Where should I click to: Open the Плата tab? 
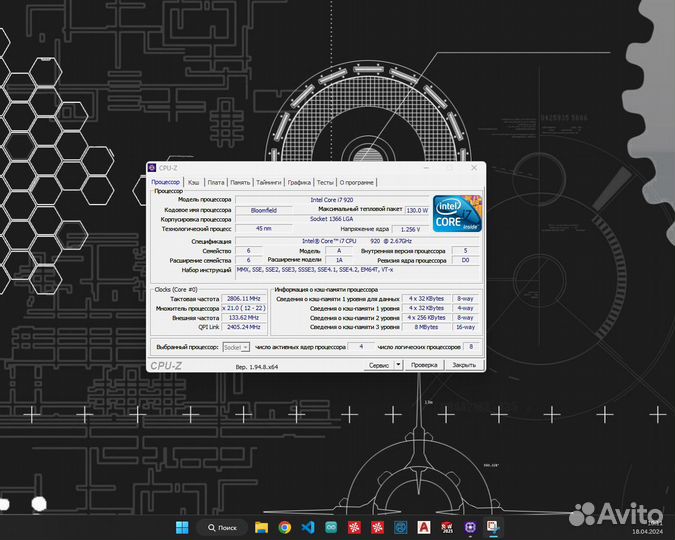216,183
